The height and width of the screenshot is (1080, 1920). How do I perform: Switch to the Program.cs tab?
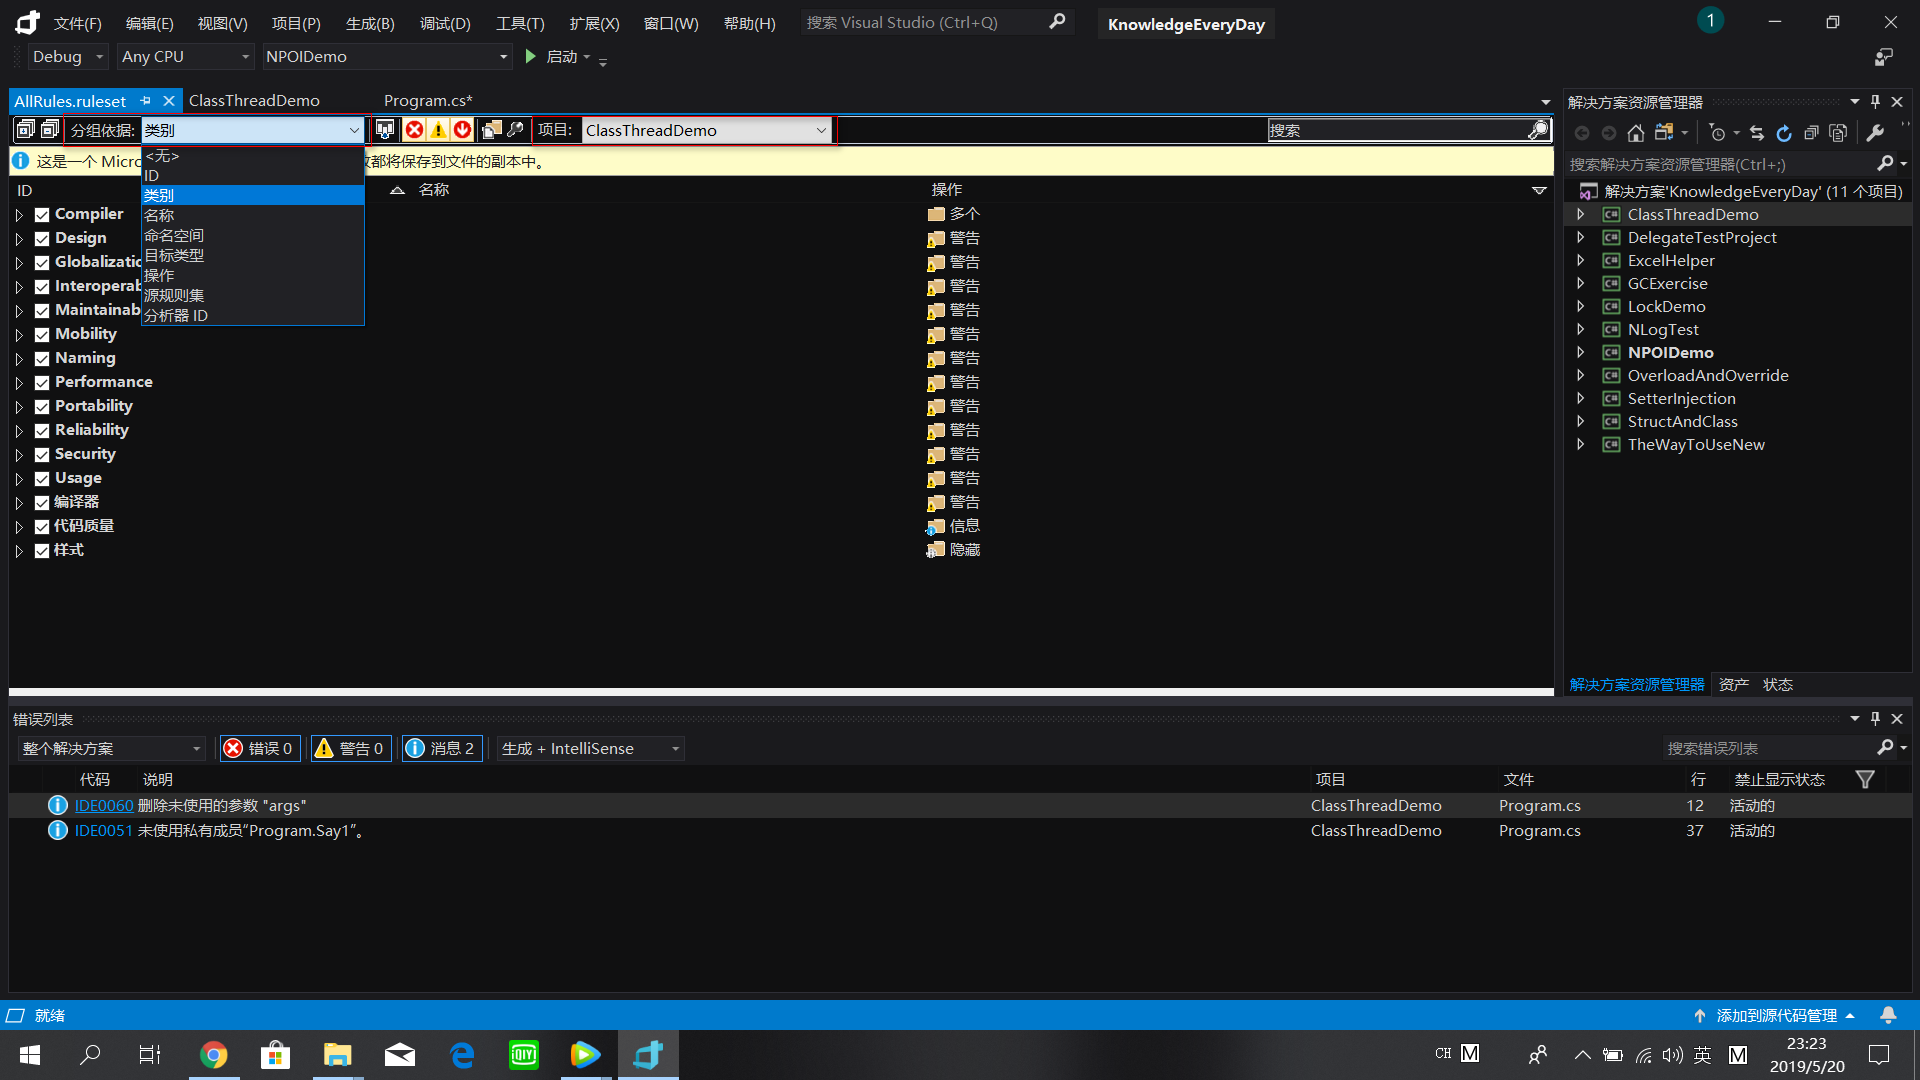(x=429, y=100)
